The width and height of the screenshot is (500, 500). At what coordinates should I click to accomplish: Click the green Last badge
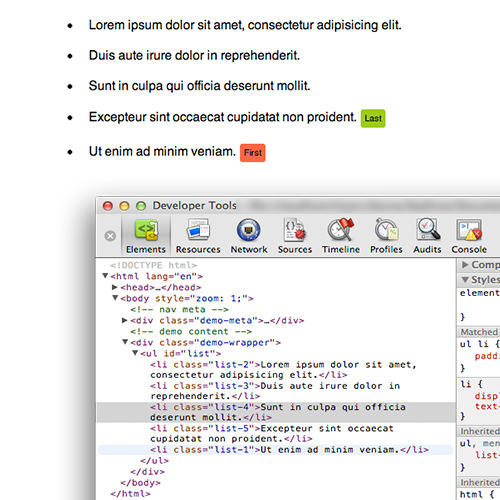(x=373, y=118)
